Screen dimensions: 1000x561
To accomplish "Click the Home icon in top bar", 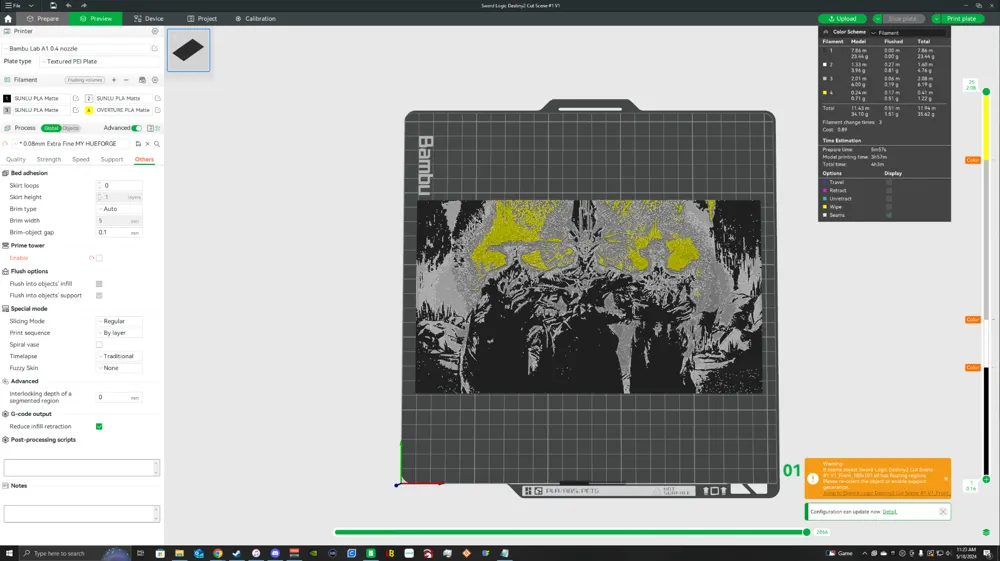I will coord(8,18).
